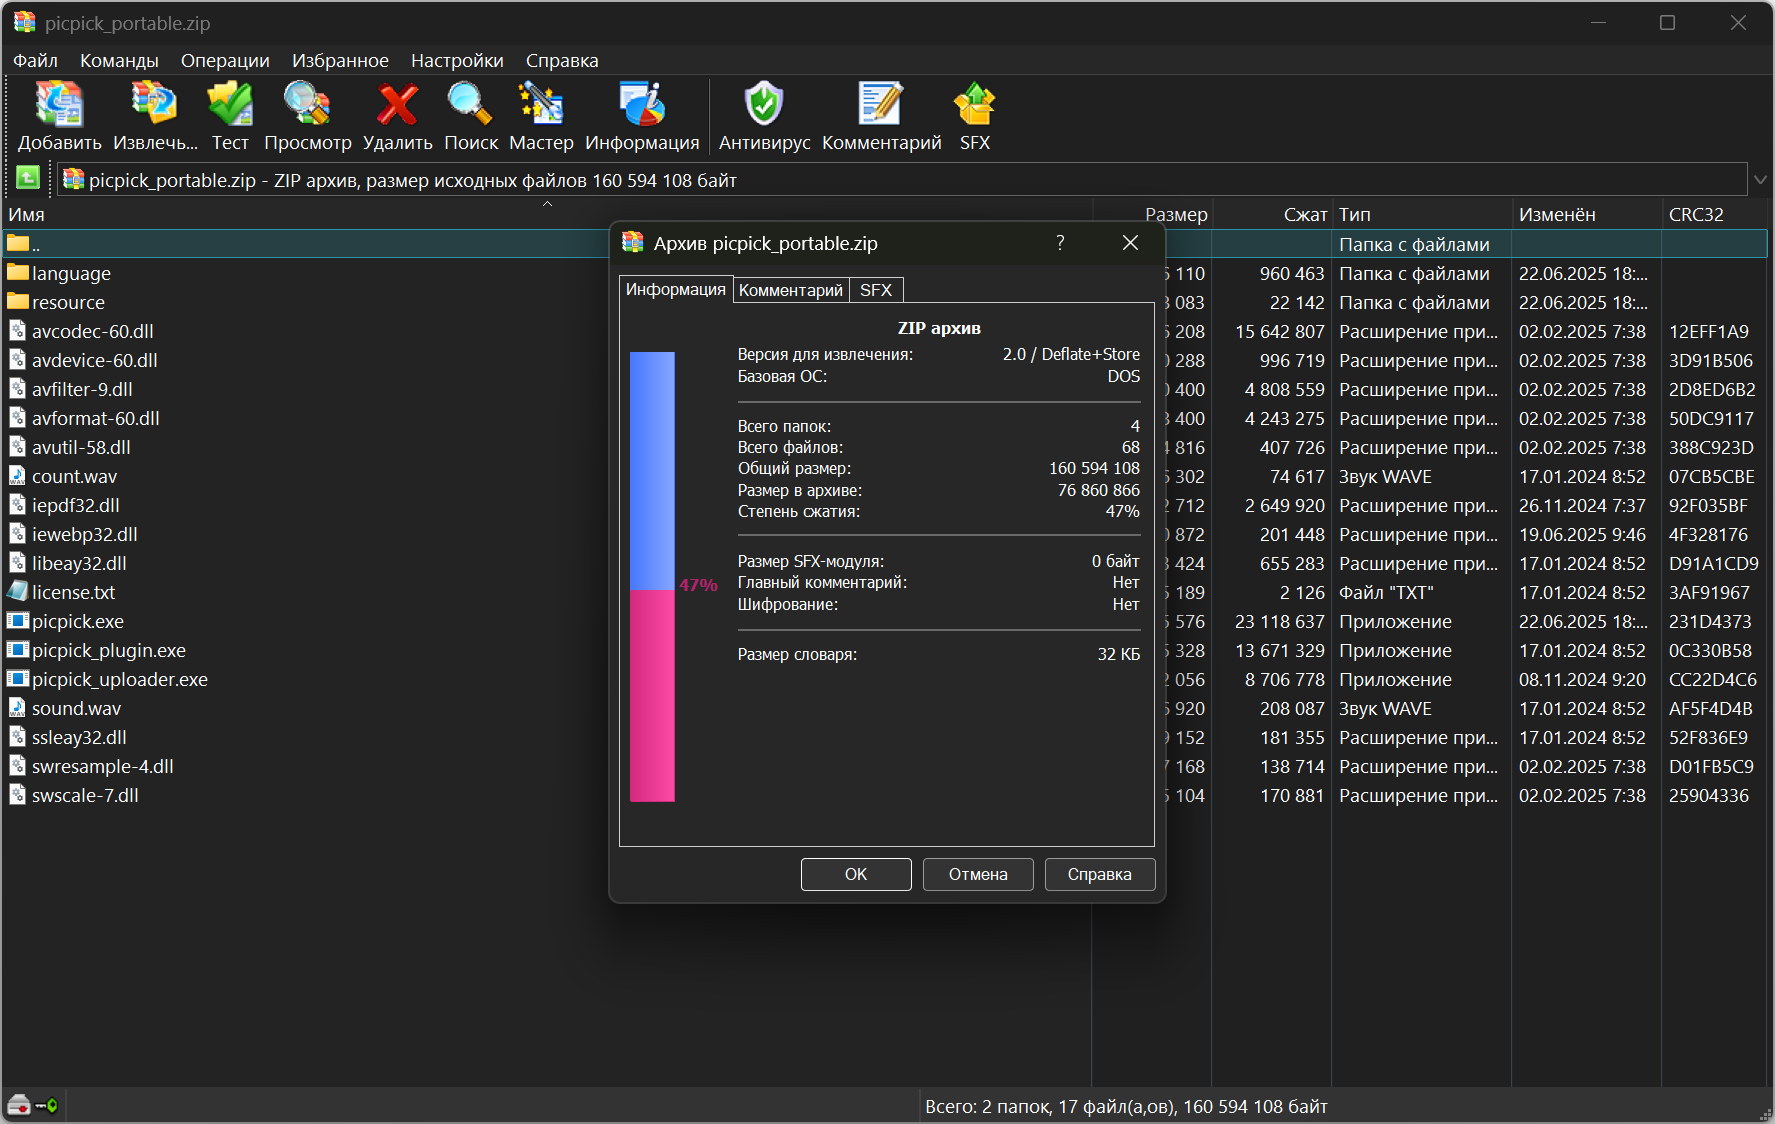Open the Настройки menu
This screenshot has height=1124, width=1775.
[x=457, y=60]
